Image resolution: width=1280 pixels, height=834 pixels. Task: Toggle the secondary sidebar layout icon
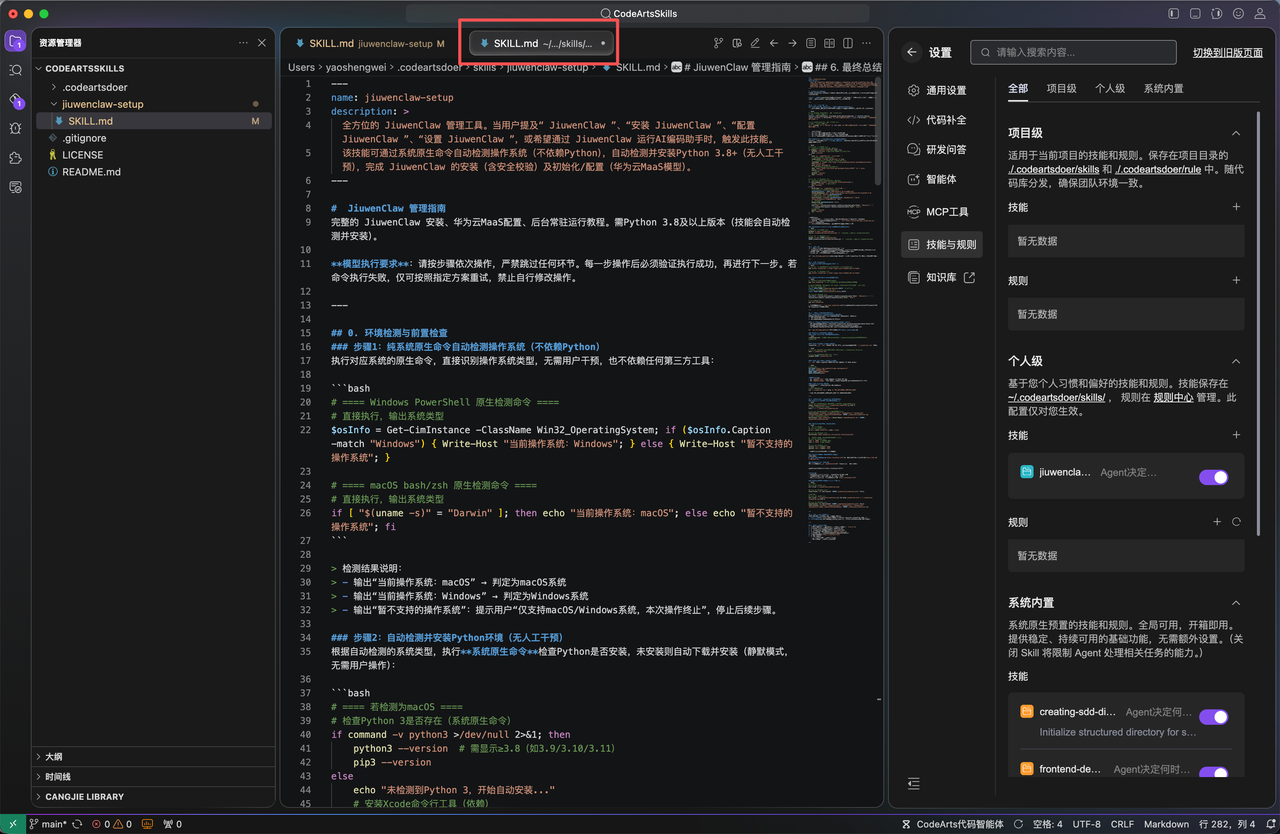1217,14
